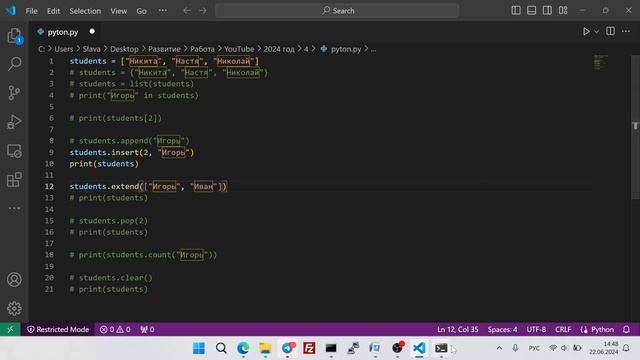This screenshot has width=640, height=360.
Task: Open the Explorer view in activity bar
Action: [14, 36]
